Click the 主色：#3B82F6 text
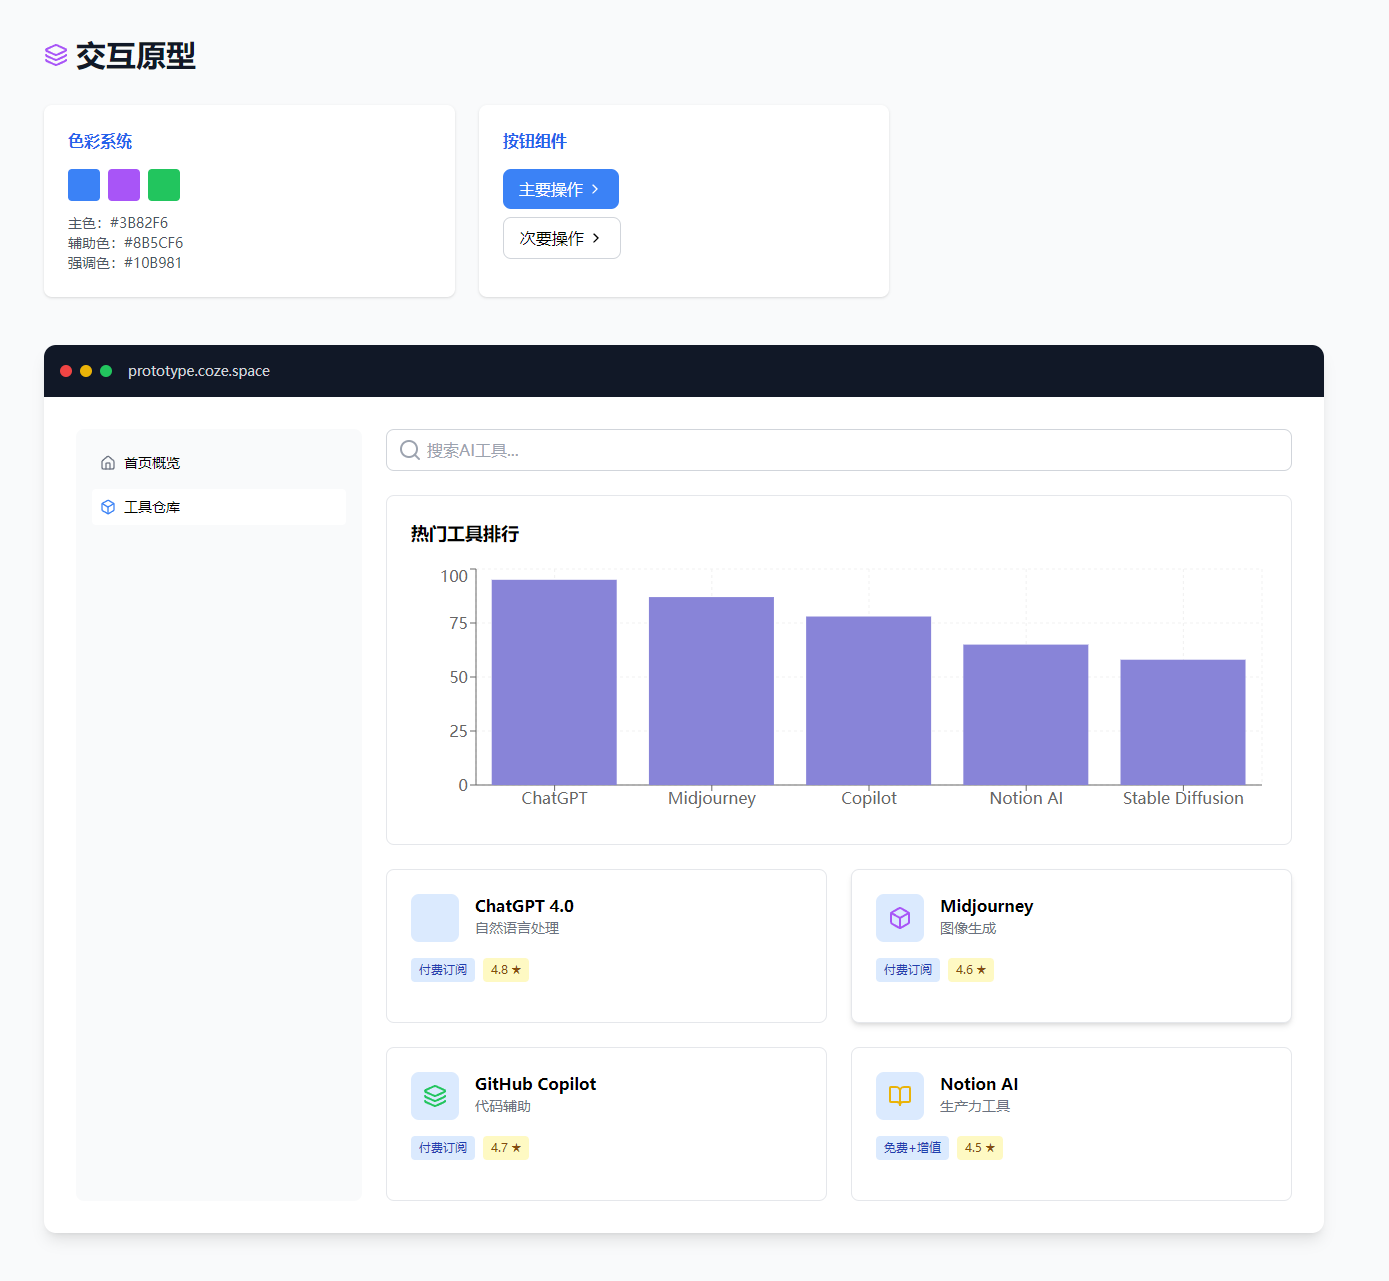Screen dimensions: 1389x1281 [x=118, y=223]
